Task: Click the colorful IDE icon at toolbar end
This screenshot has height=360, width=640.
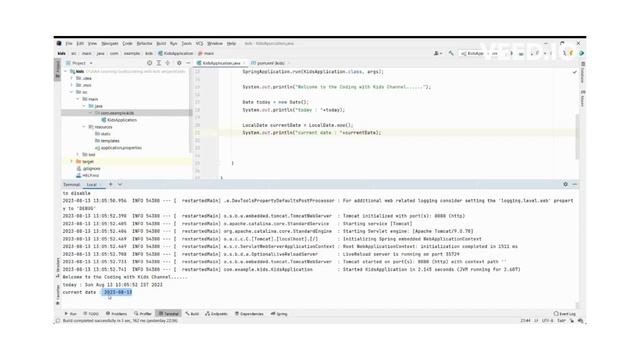Action: tap(581, 53)
